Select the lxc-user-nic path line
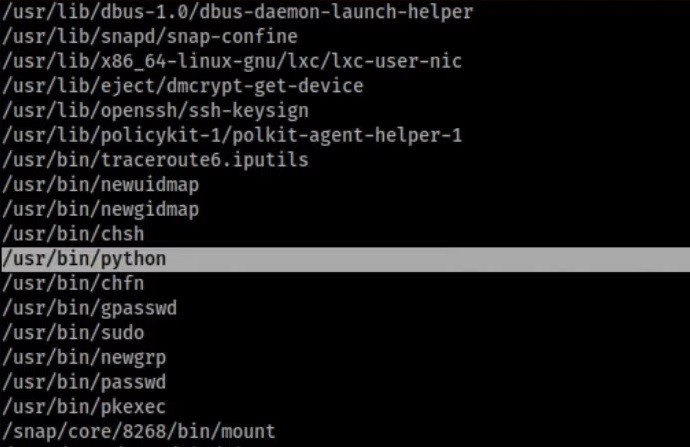 (x=232, y=62)
